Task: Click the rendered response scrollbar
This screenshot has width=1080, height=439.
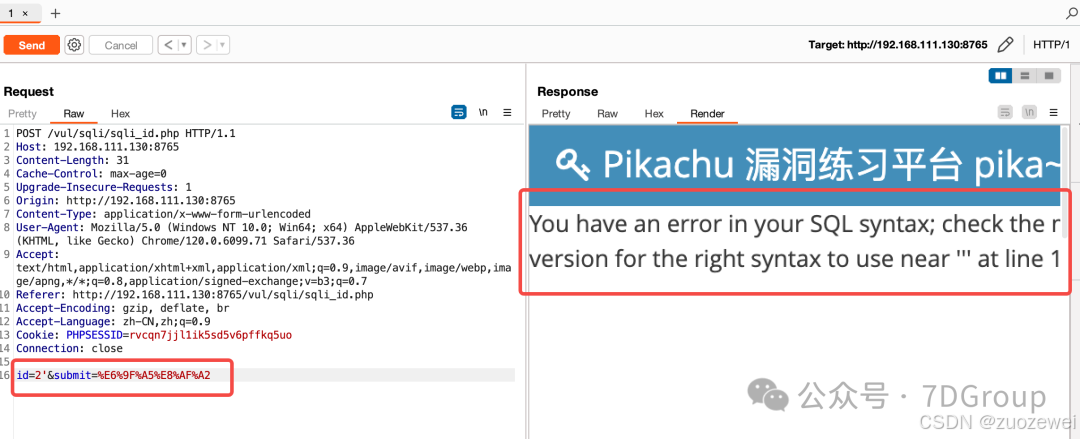Action: pyautogui.click(x=1066, y=181)
